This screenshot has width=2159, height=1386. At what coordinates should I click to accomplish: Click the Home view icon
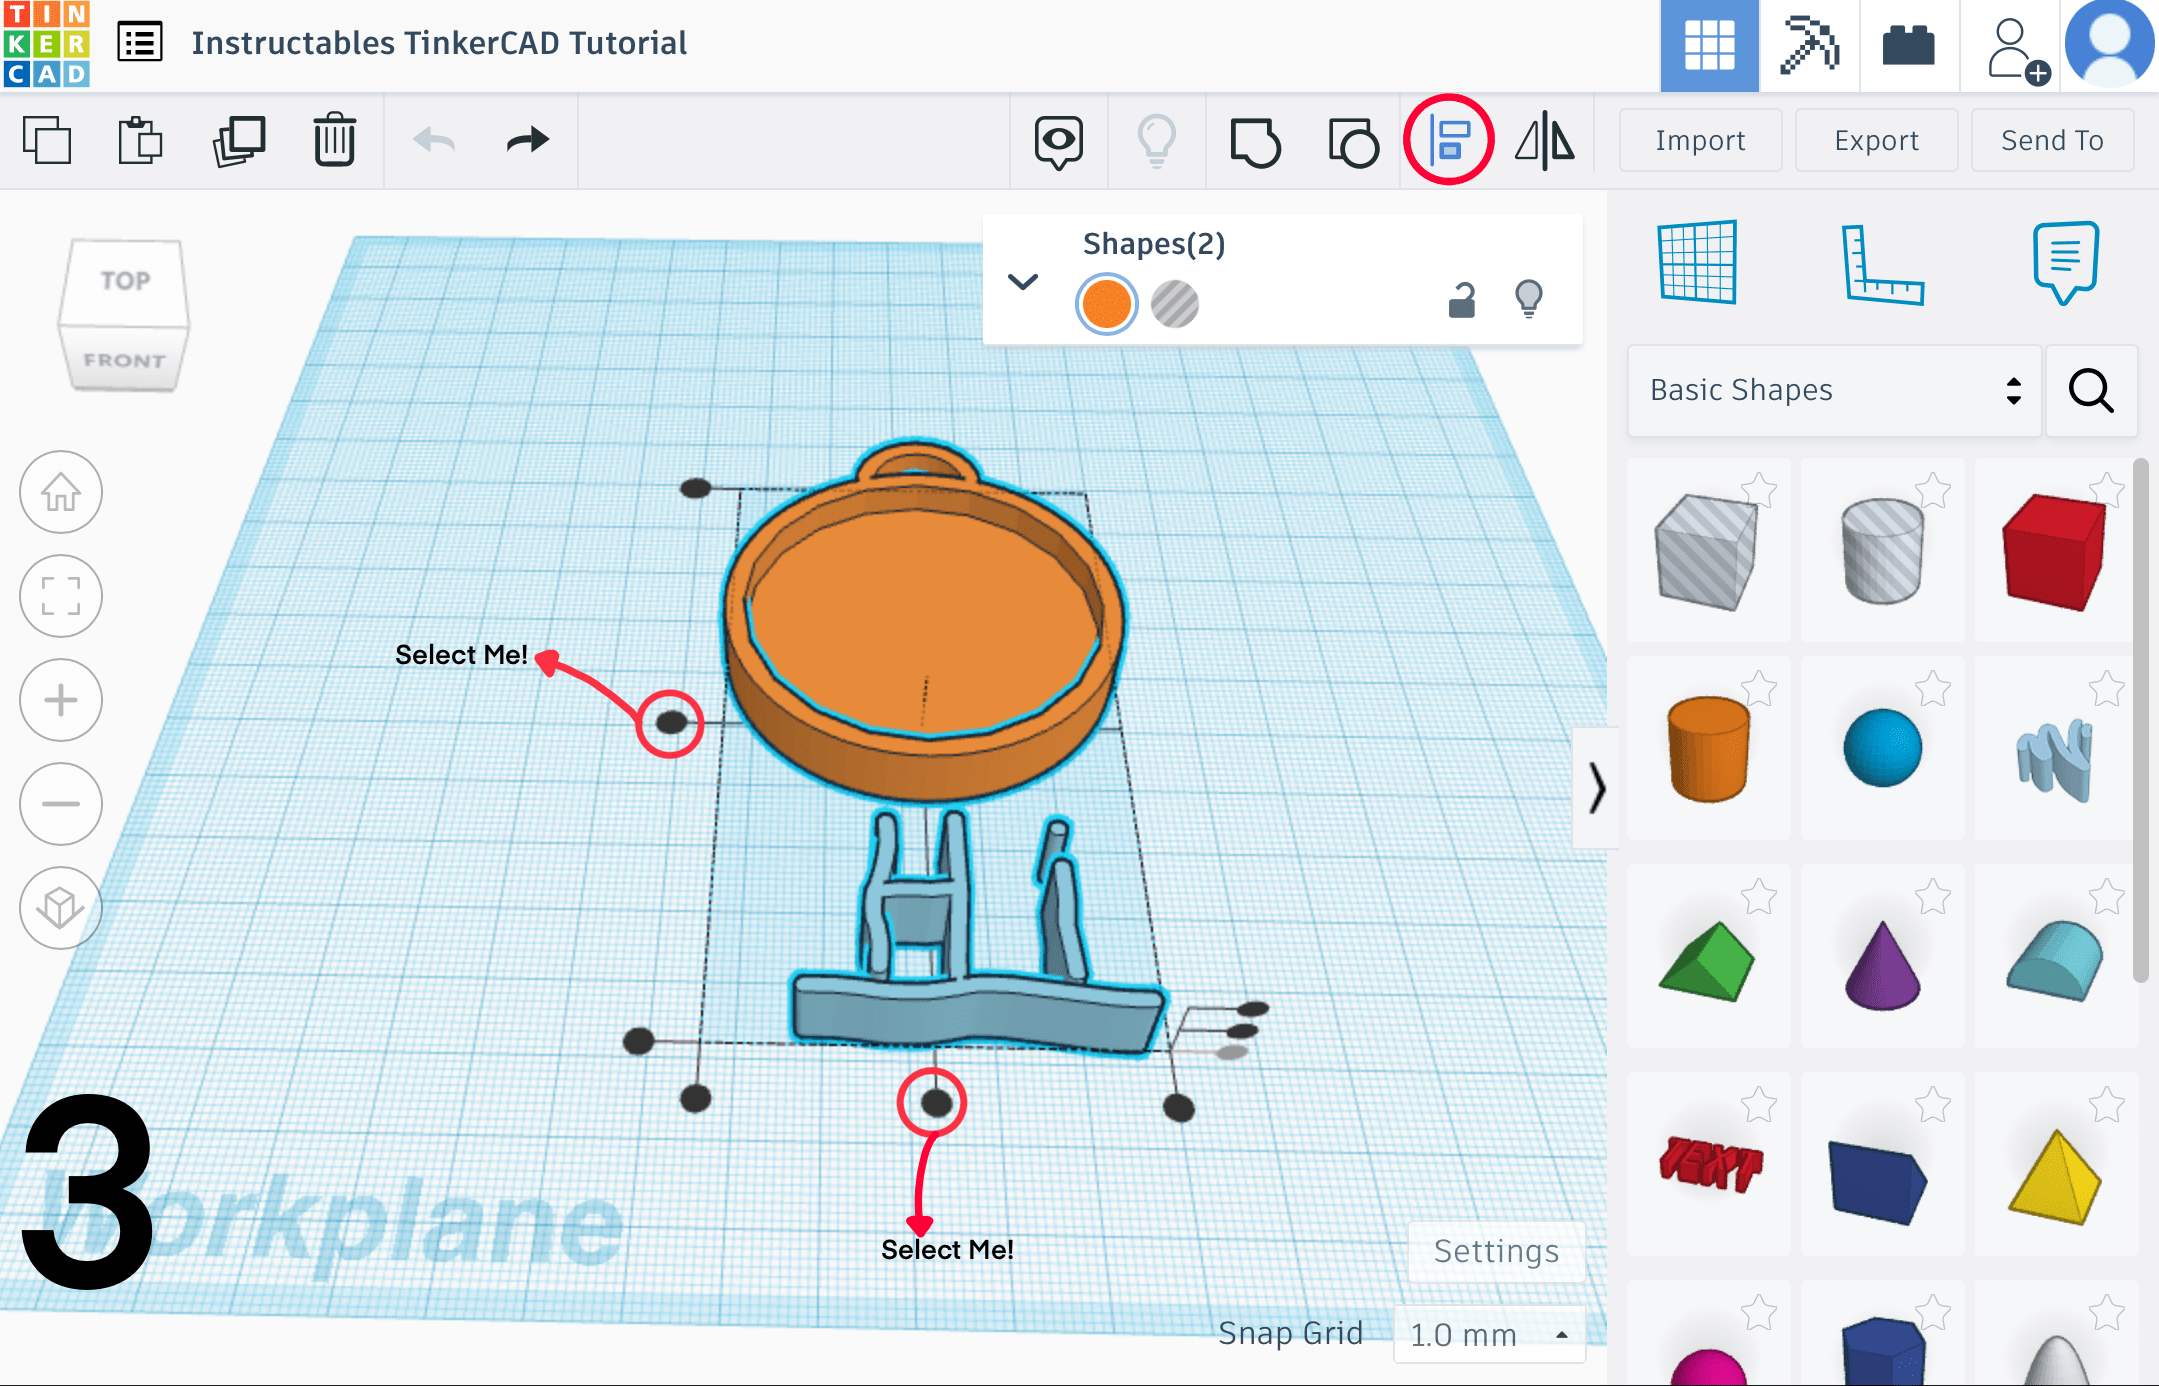point(60,492)
